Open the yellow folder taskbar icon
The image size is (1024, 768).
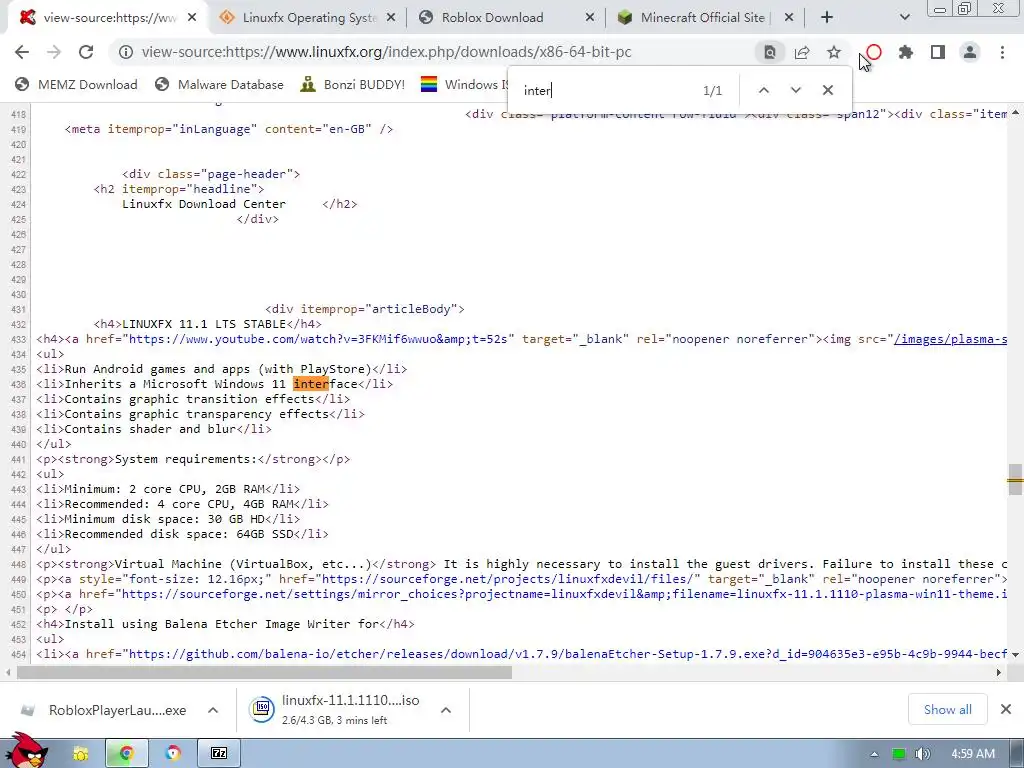(x=80, y=754)
